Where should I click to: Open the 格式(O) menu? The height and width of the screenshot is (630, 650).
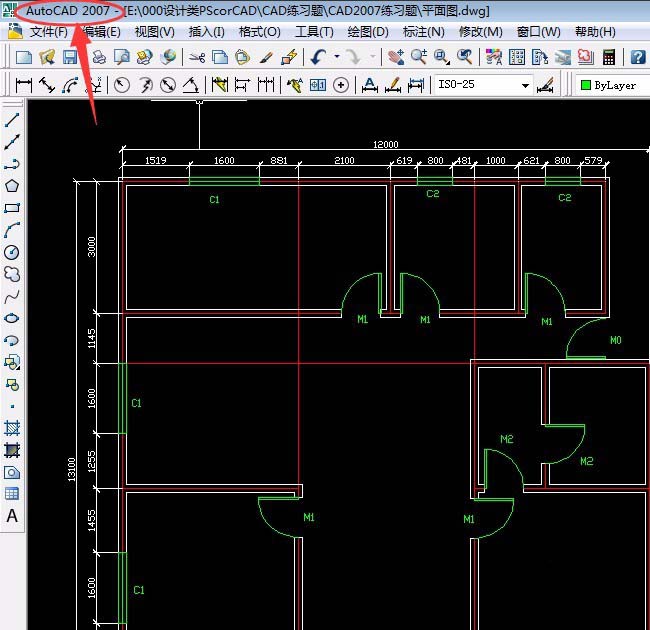pos(260,32)
